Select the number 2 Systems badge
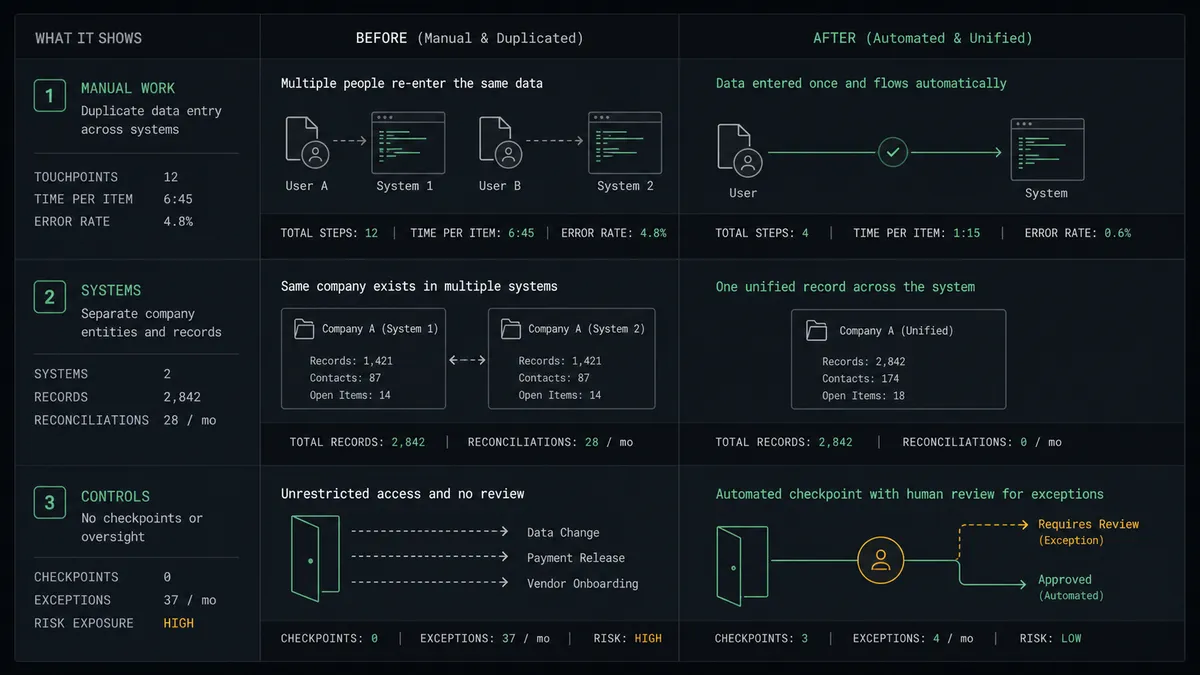Image resolution: width=1200 pixels, height=675 pixels. [x=50, y=298]
